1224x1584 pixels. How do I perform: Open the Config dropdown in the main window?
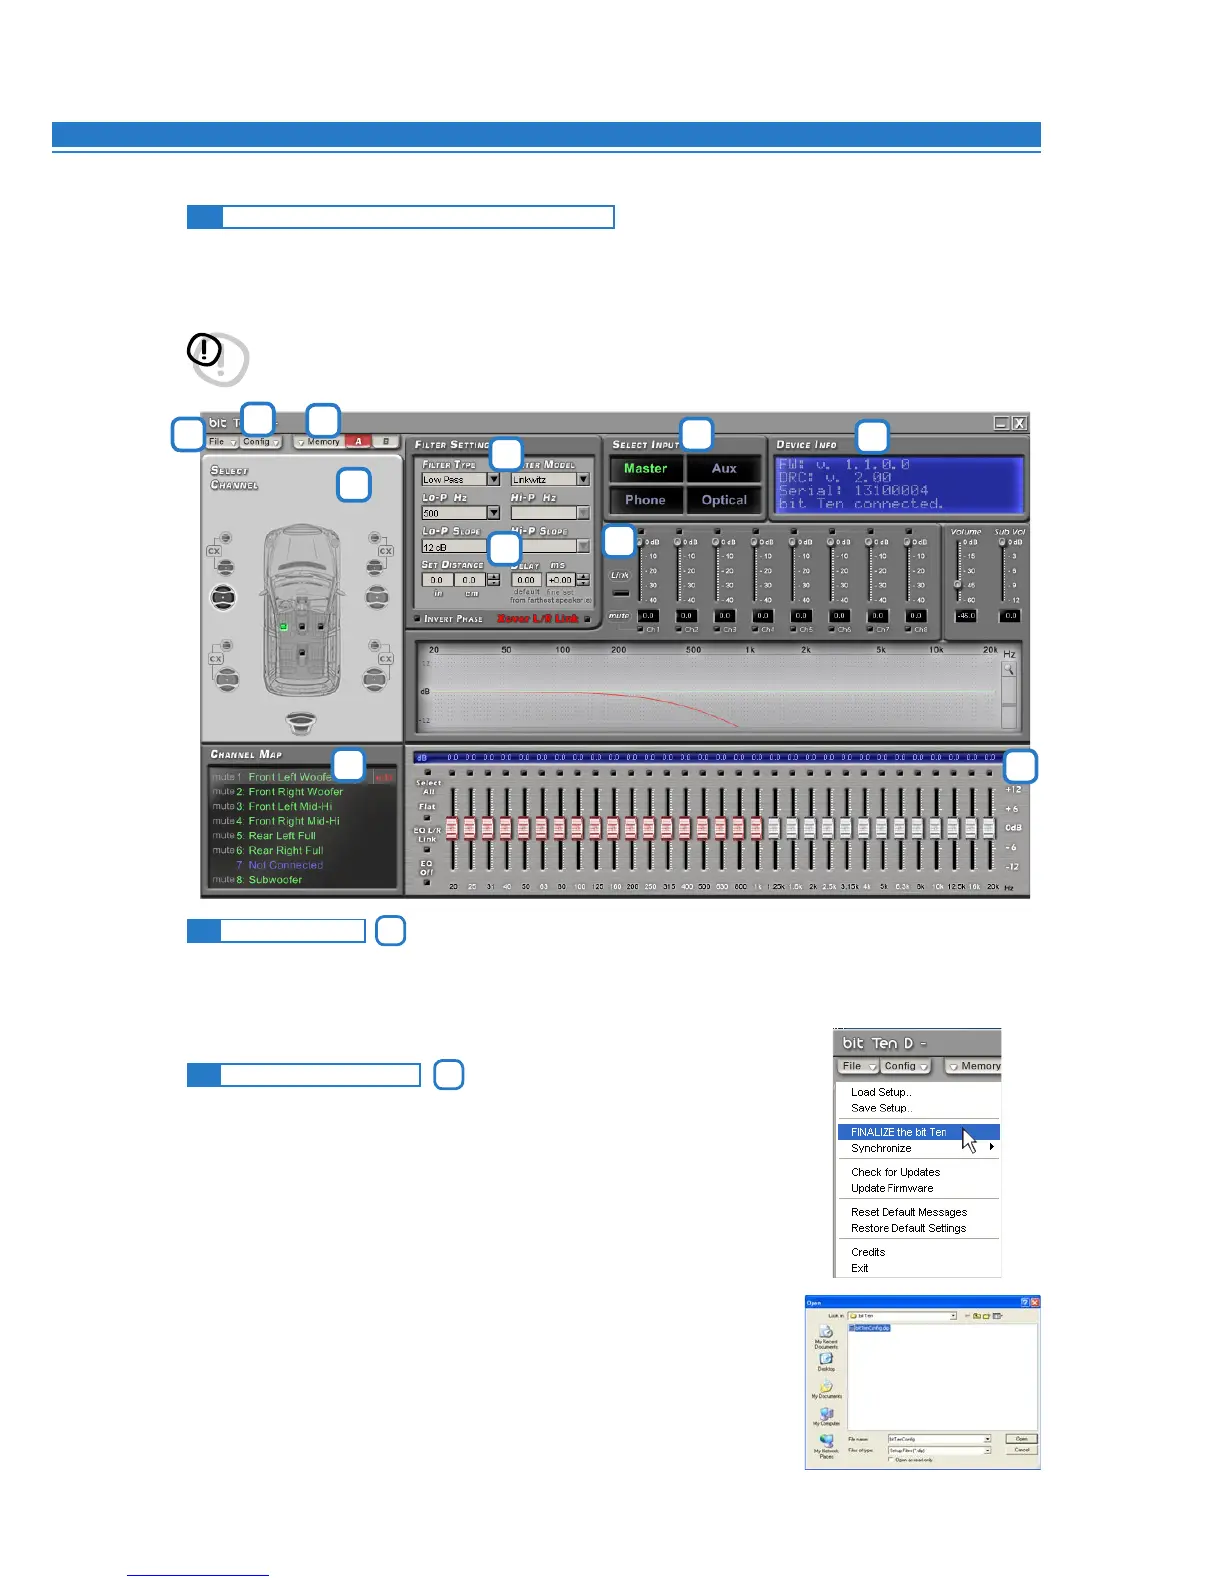[261, 442]
